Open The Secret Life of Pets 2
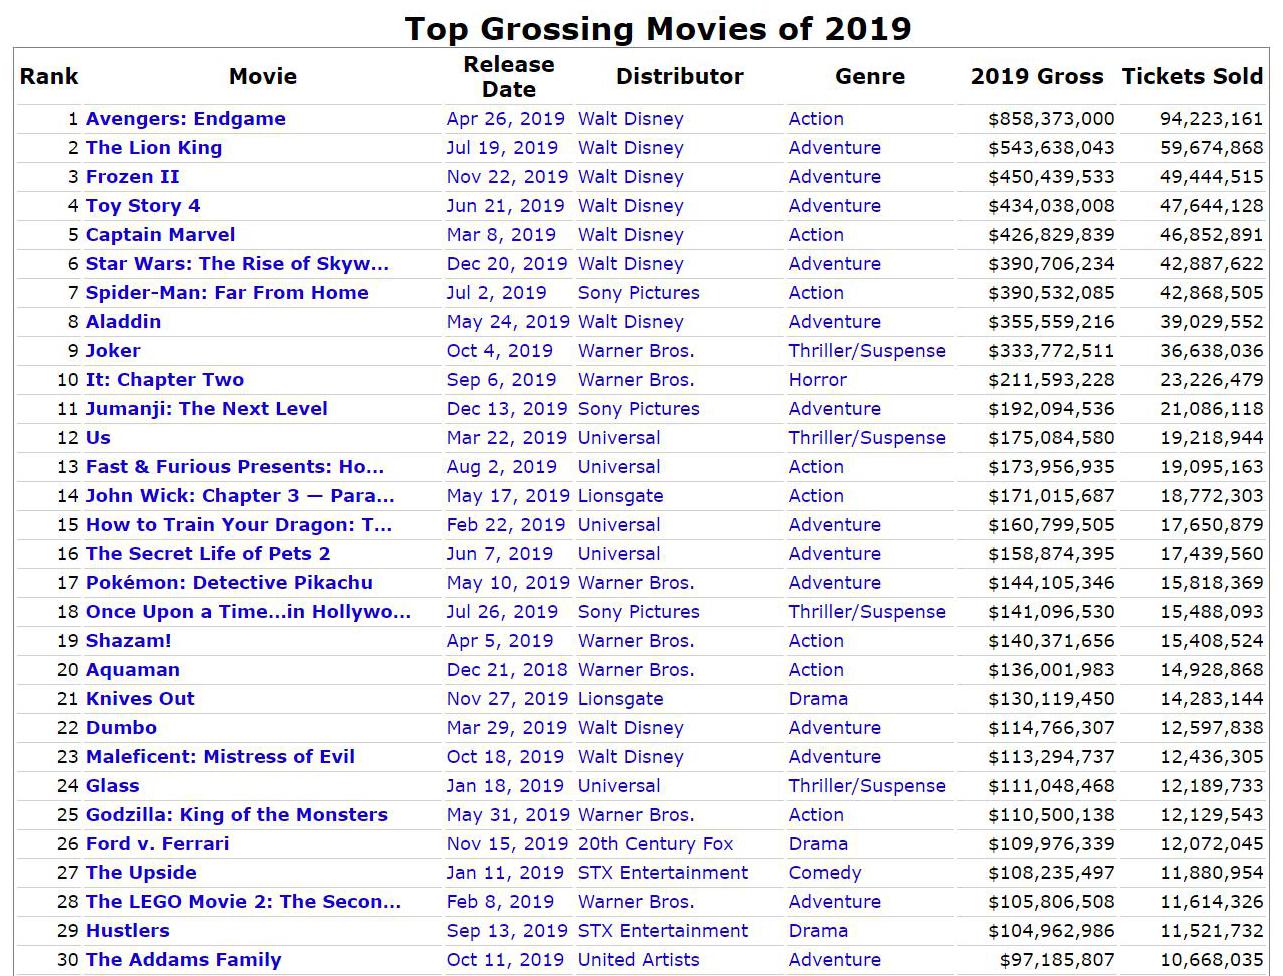Viewport: 1283px width, 976px height. tap(208, 553)
